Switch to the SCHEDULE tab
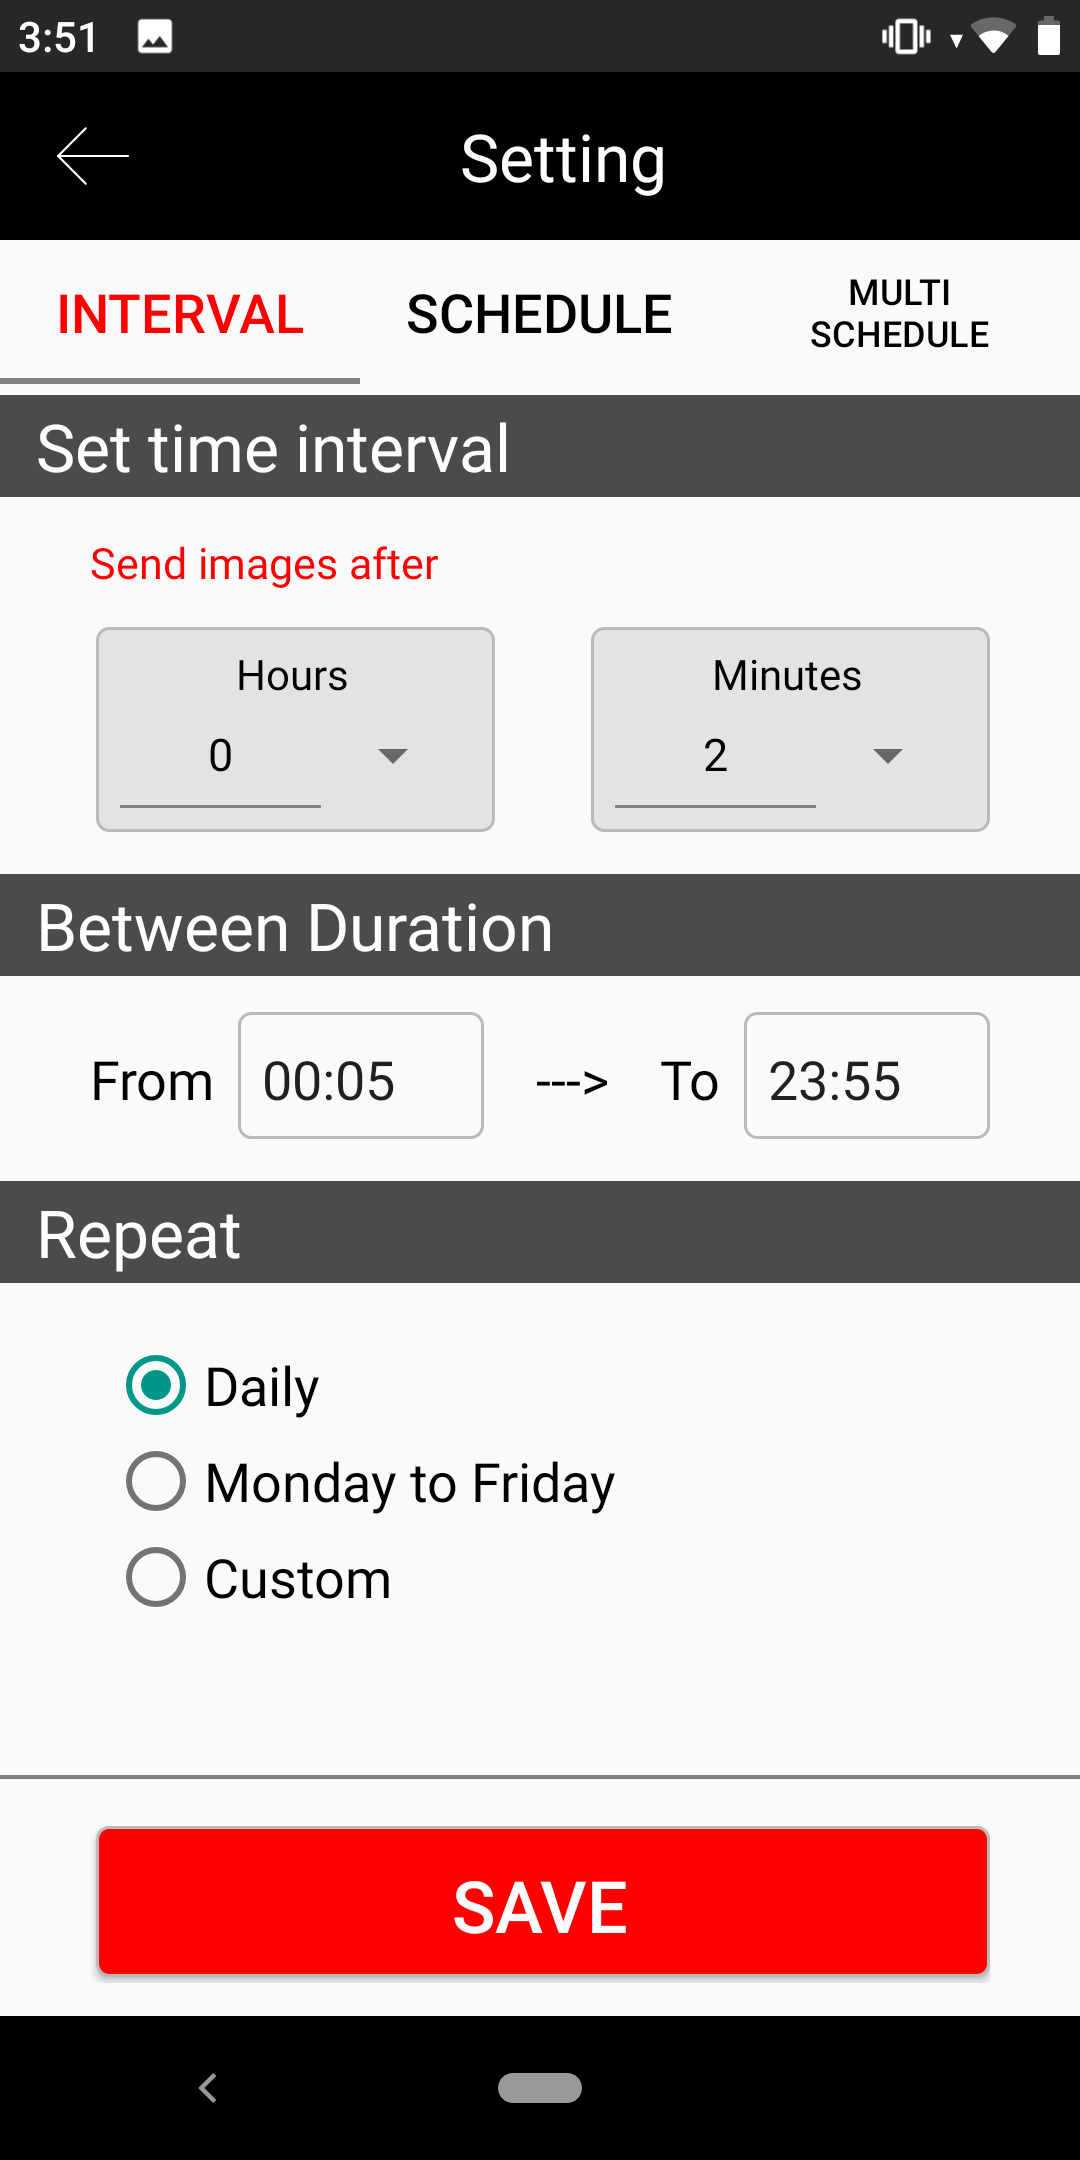Viewport: 1080px width, 2160px height. (540, 315)
